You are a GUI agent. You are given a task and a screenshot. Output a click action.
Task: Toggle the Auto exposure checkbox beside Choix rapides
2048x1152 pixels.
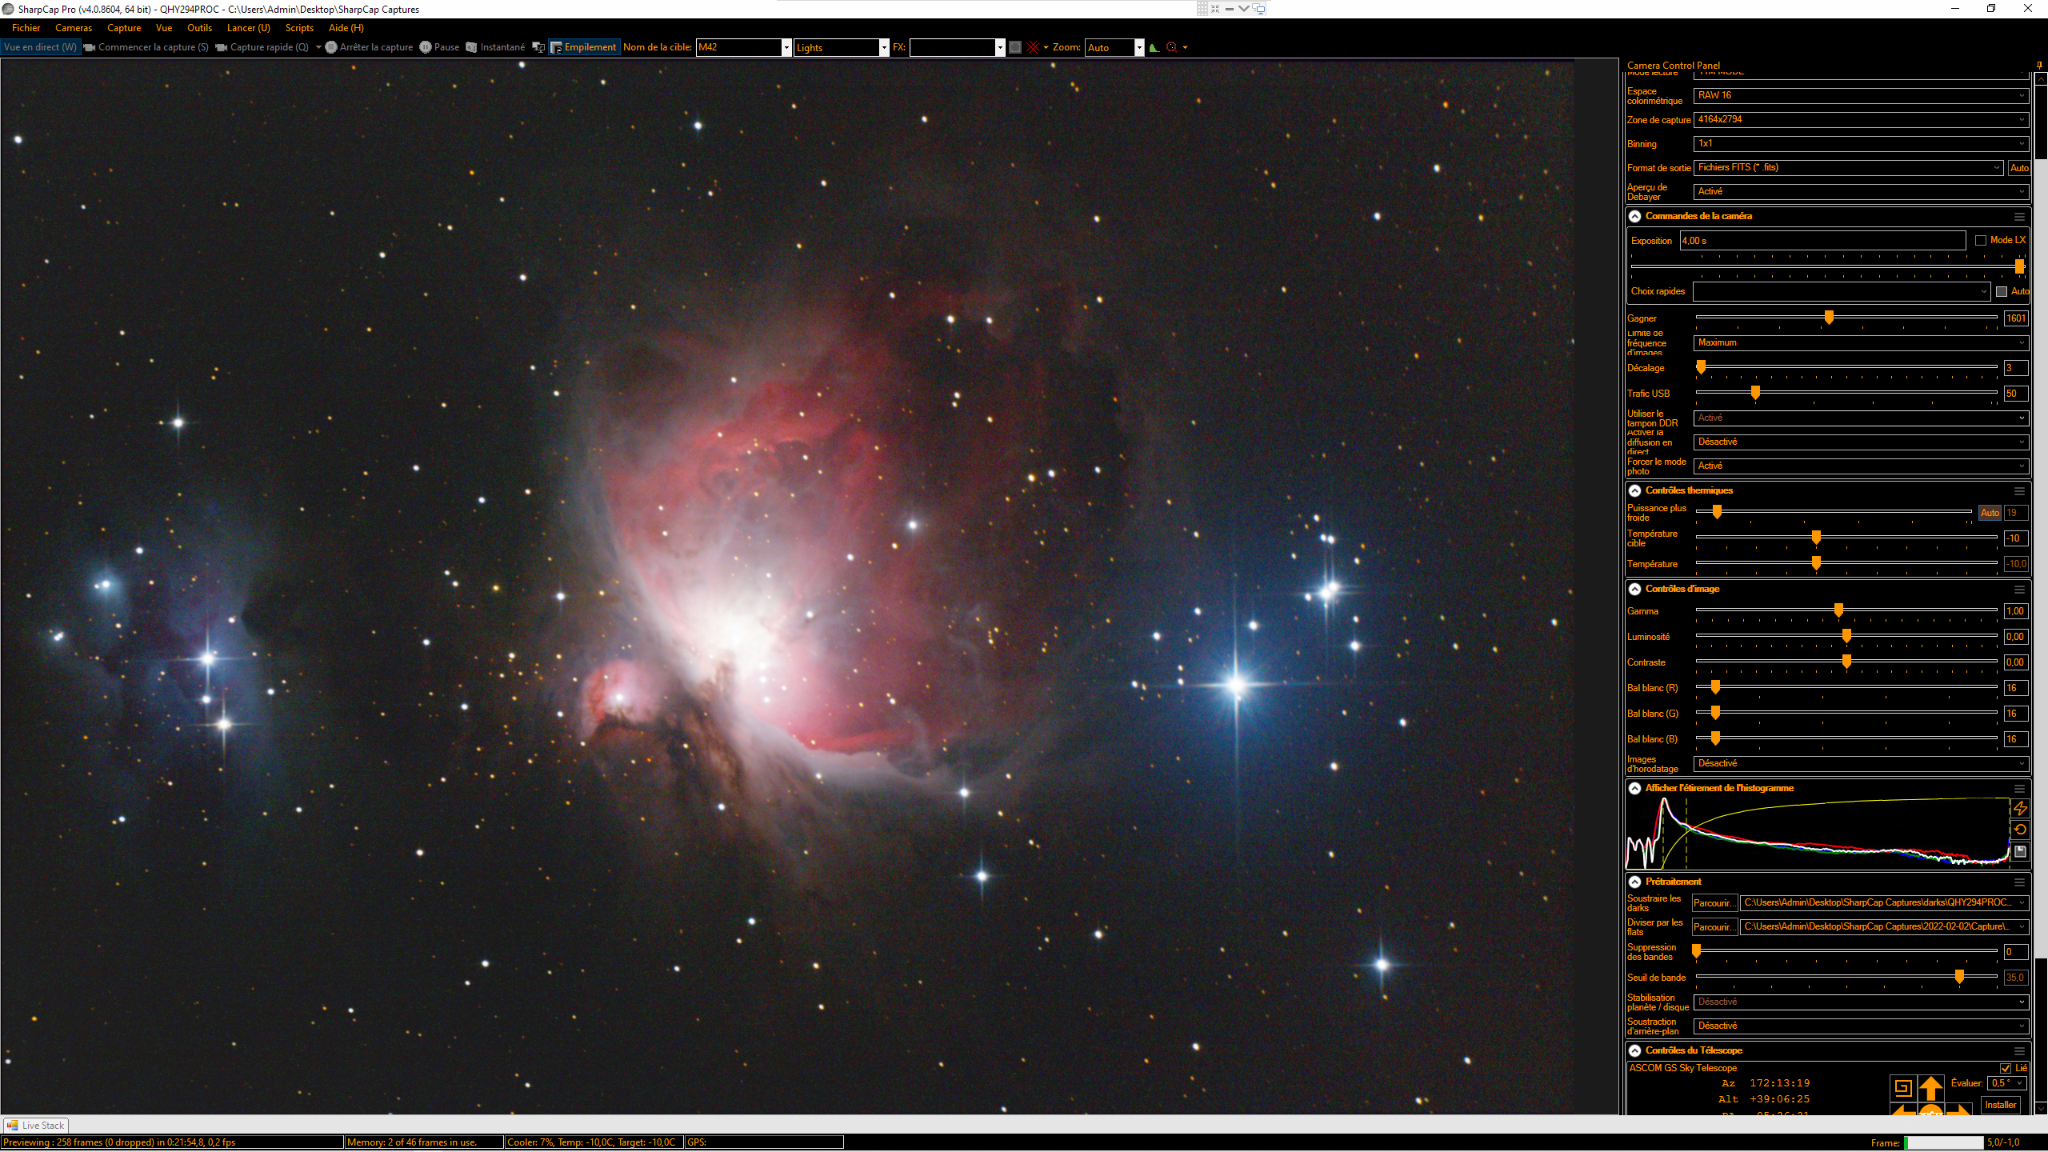pyautogui.click(x=2002, y=292)
